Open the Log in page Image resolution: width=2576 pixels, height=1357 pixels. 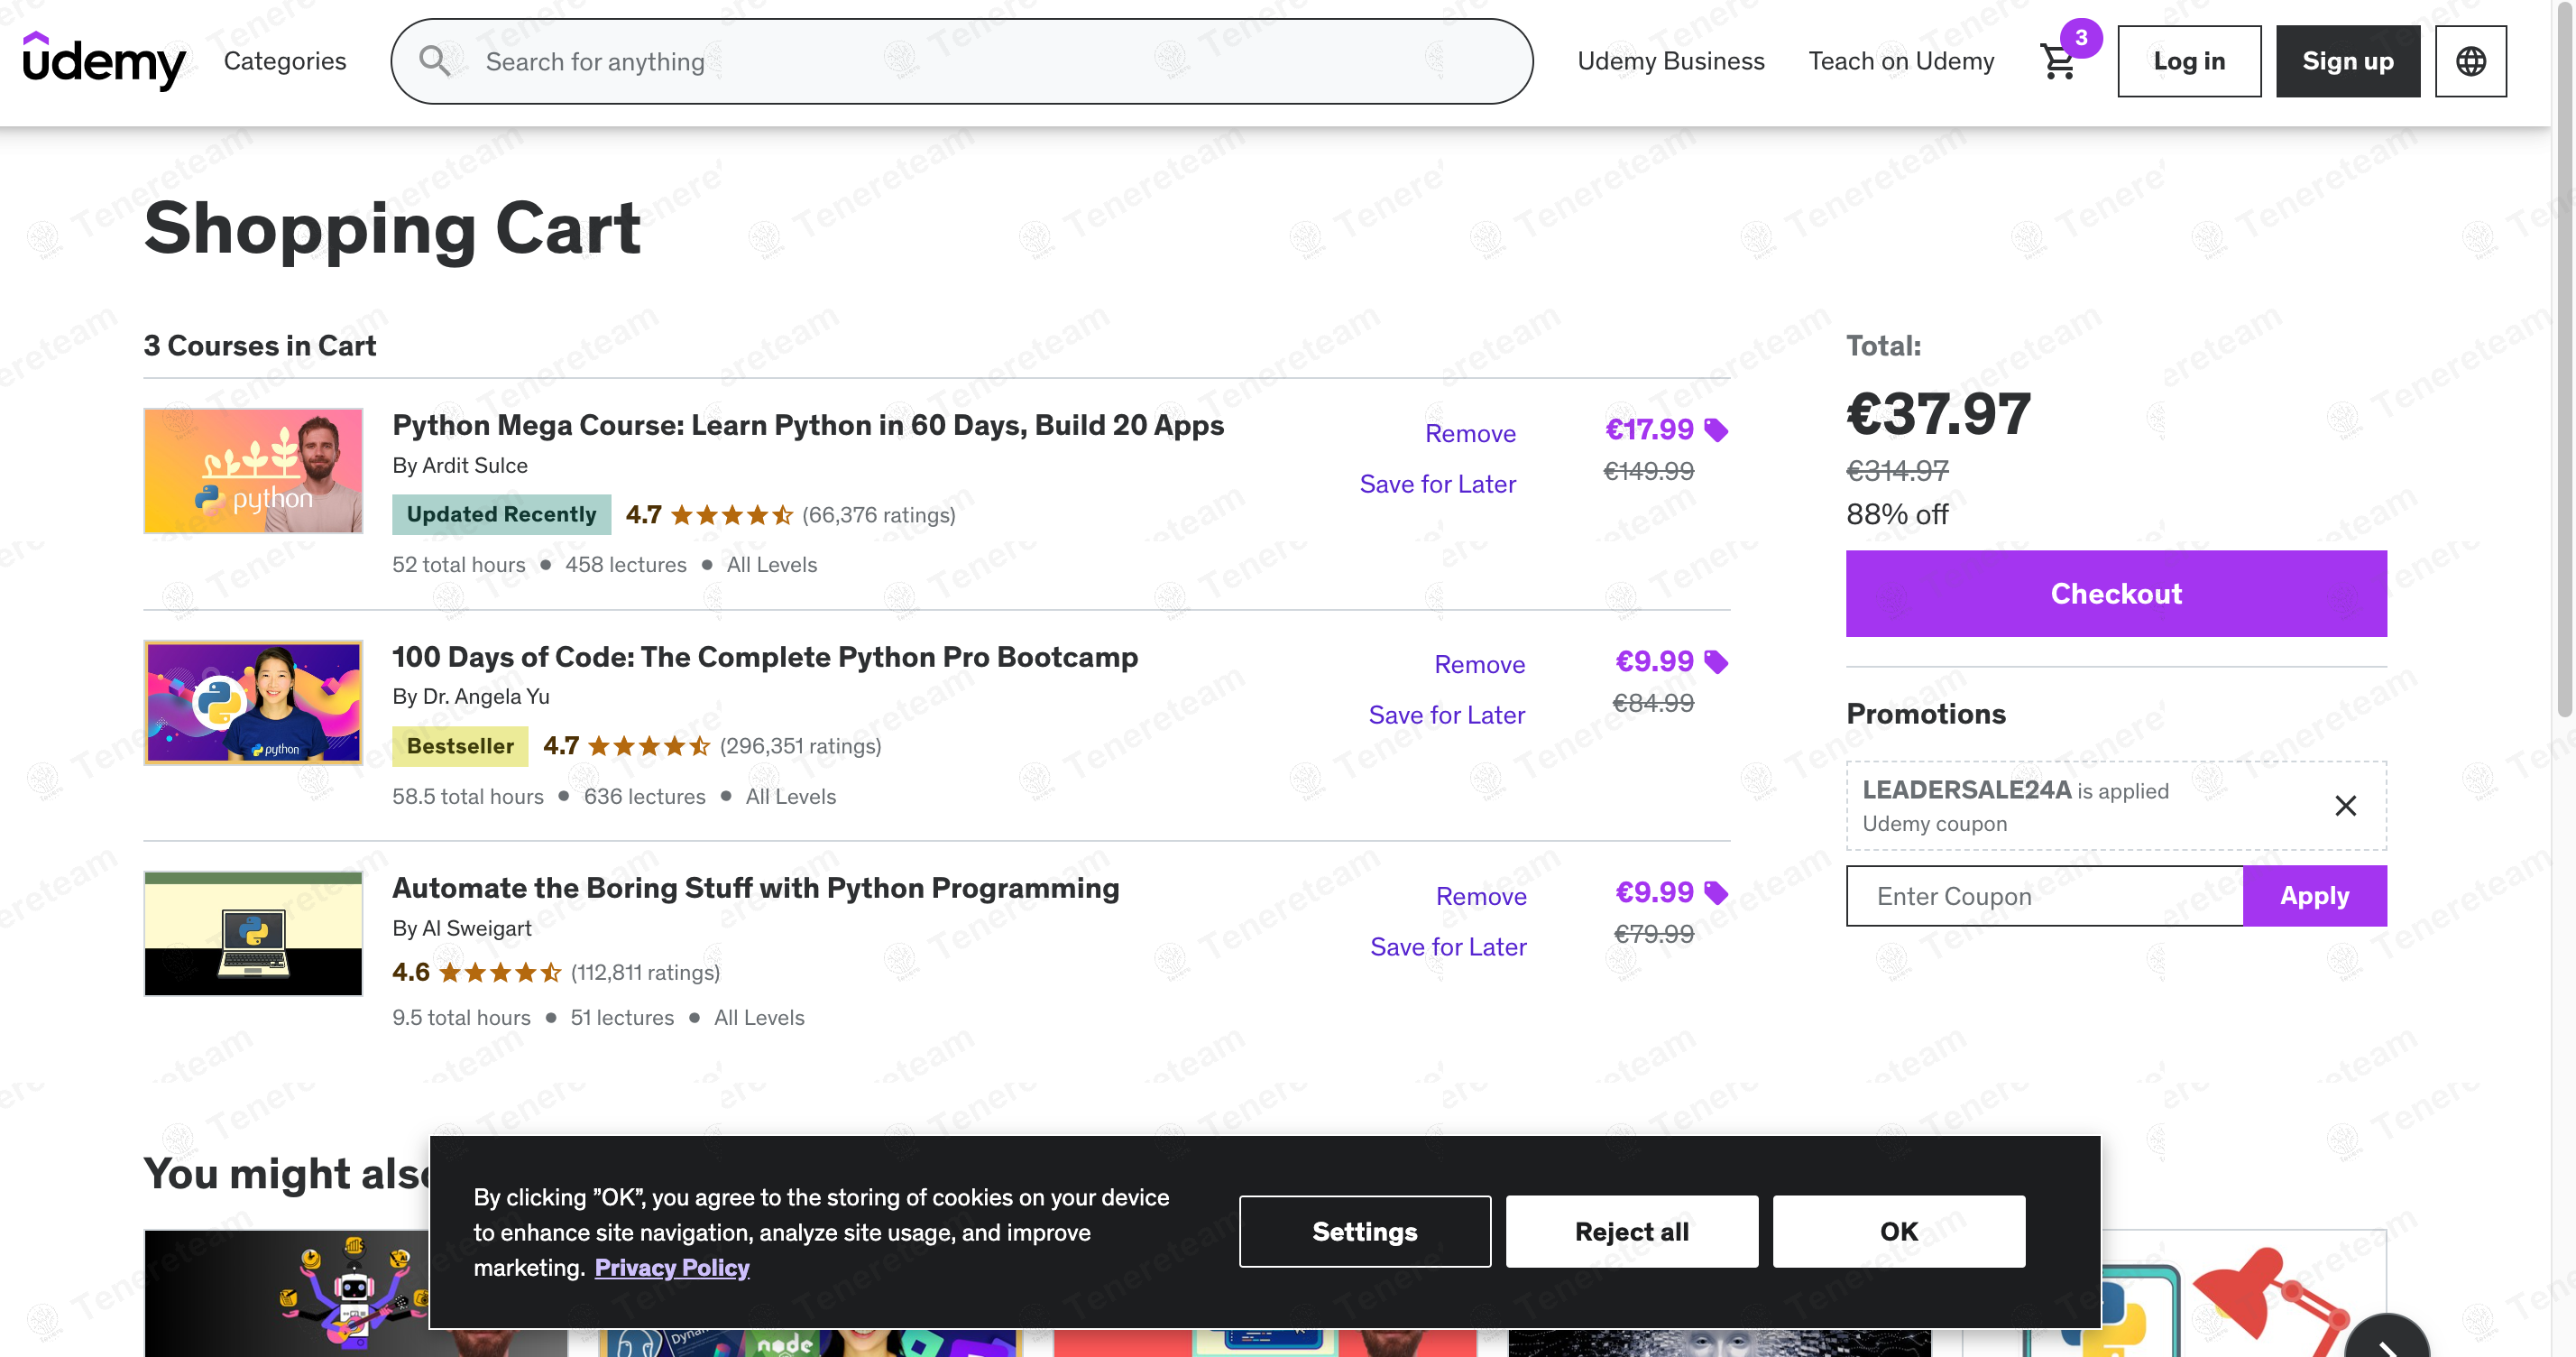tap(2189, 60)
